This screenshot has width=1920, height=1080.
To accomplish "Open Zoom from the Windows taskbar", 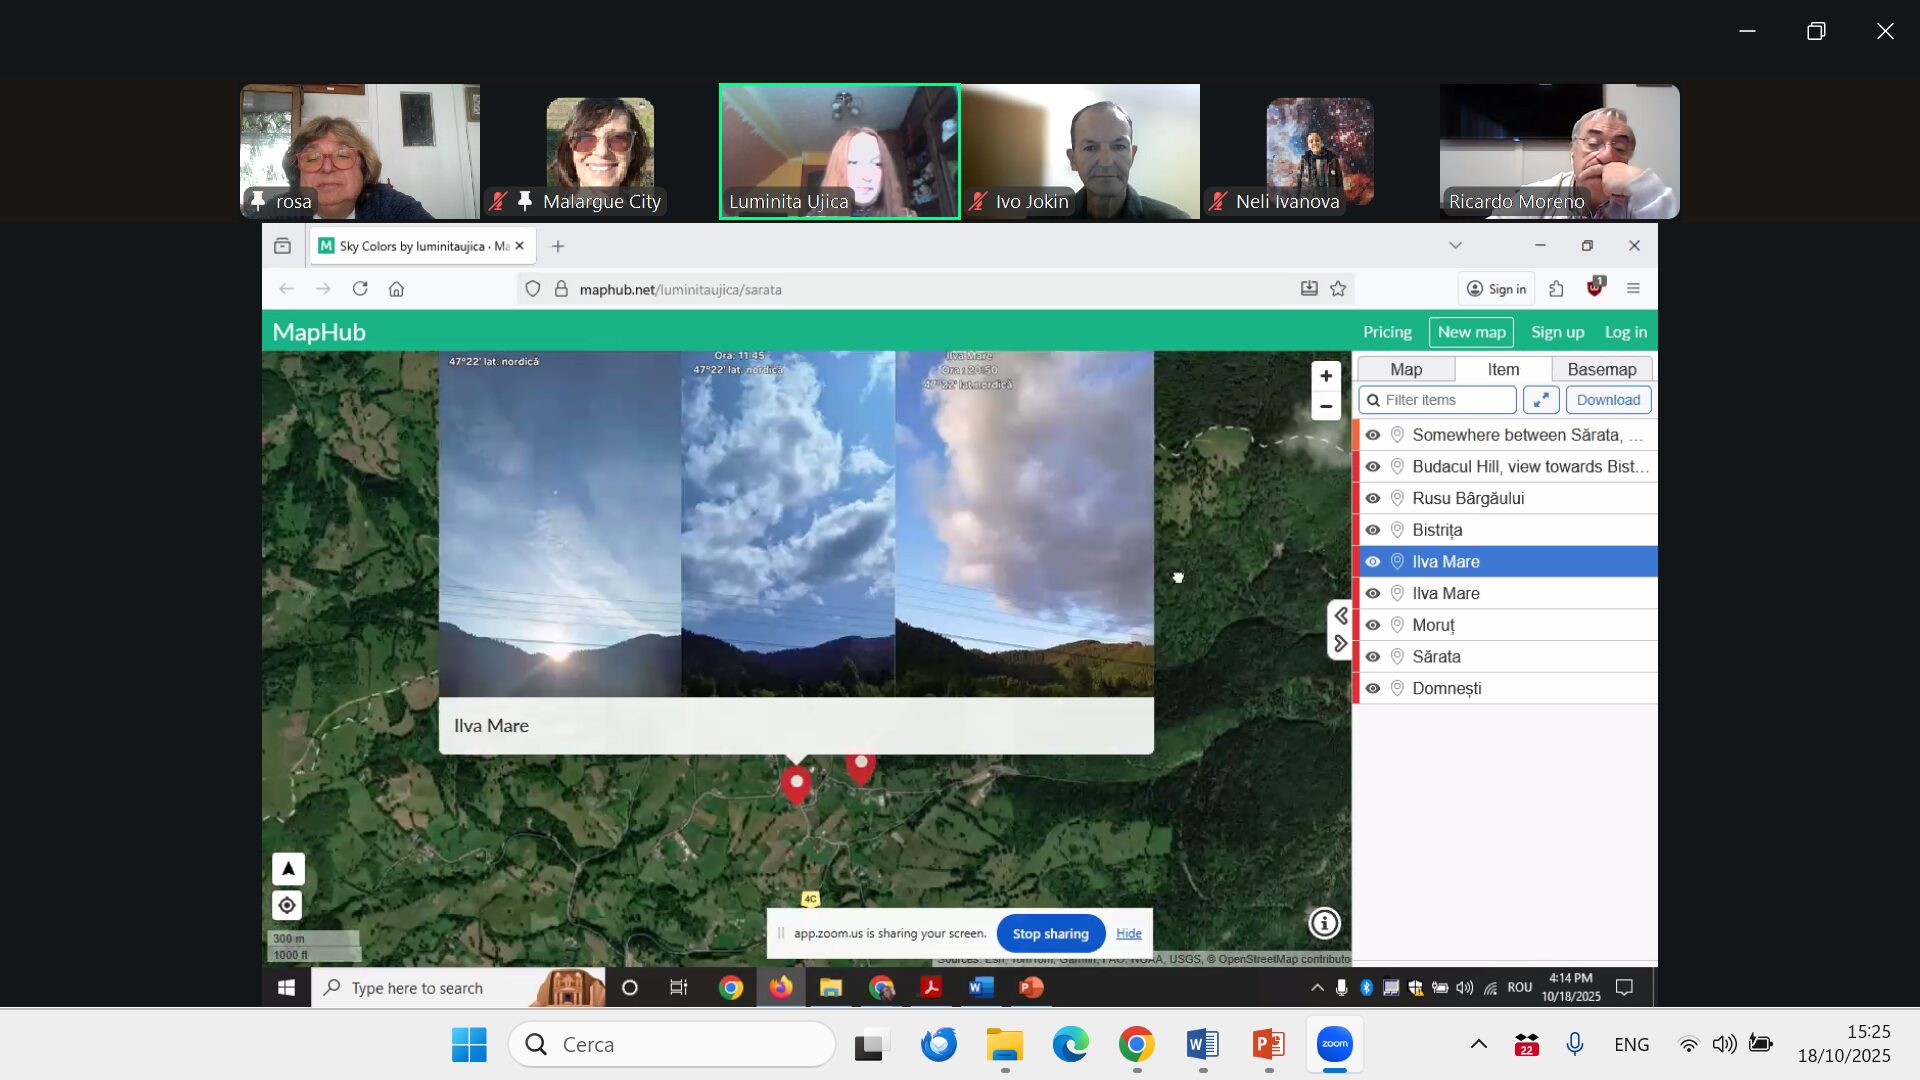I will pyautogui.click(x=1334, y=1044).
